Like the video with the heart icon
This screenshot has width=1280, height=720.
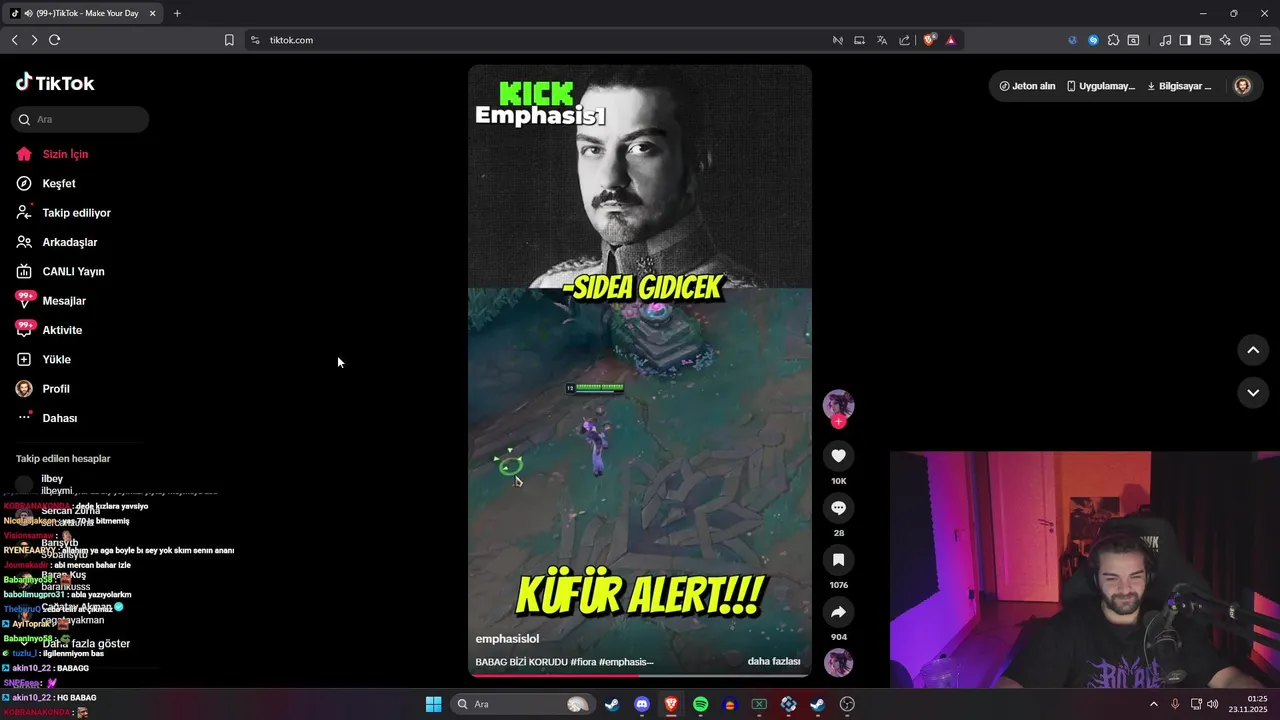click(838, 456)
